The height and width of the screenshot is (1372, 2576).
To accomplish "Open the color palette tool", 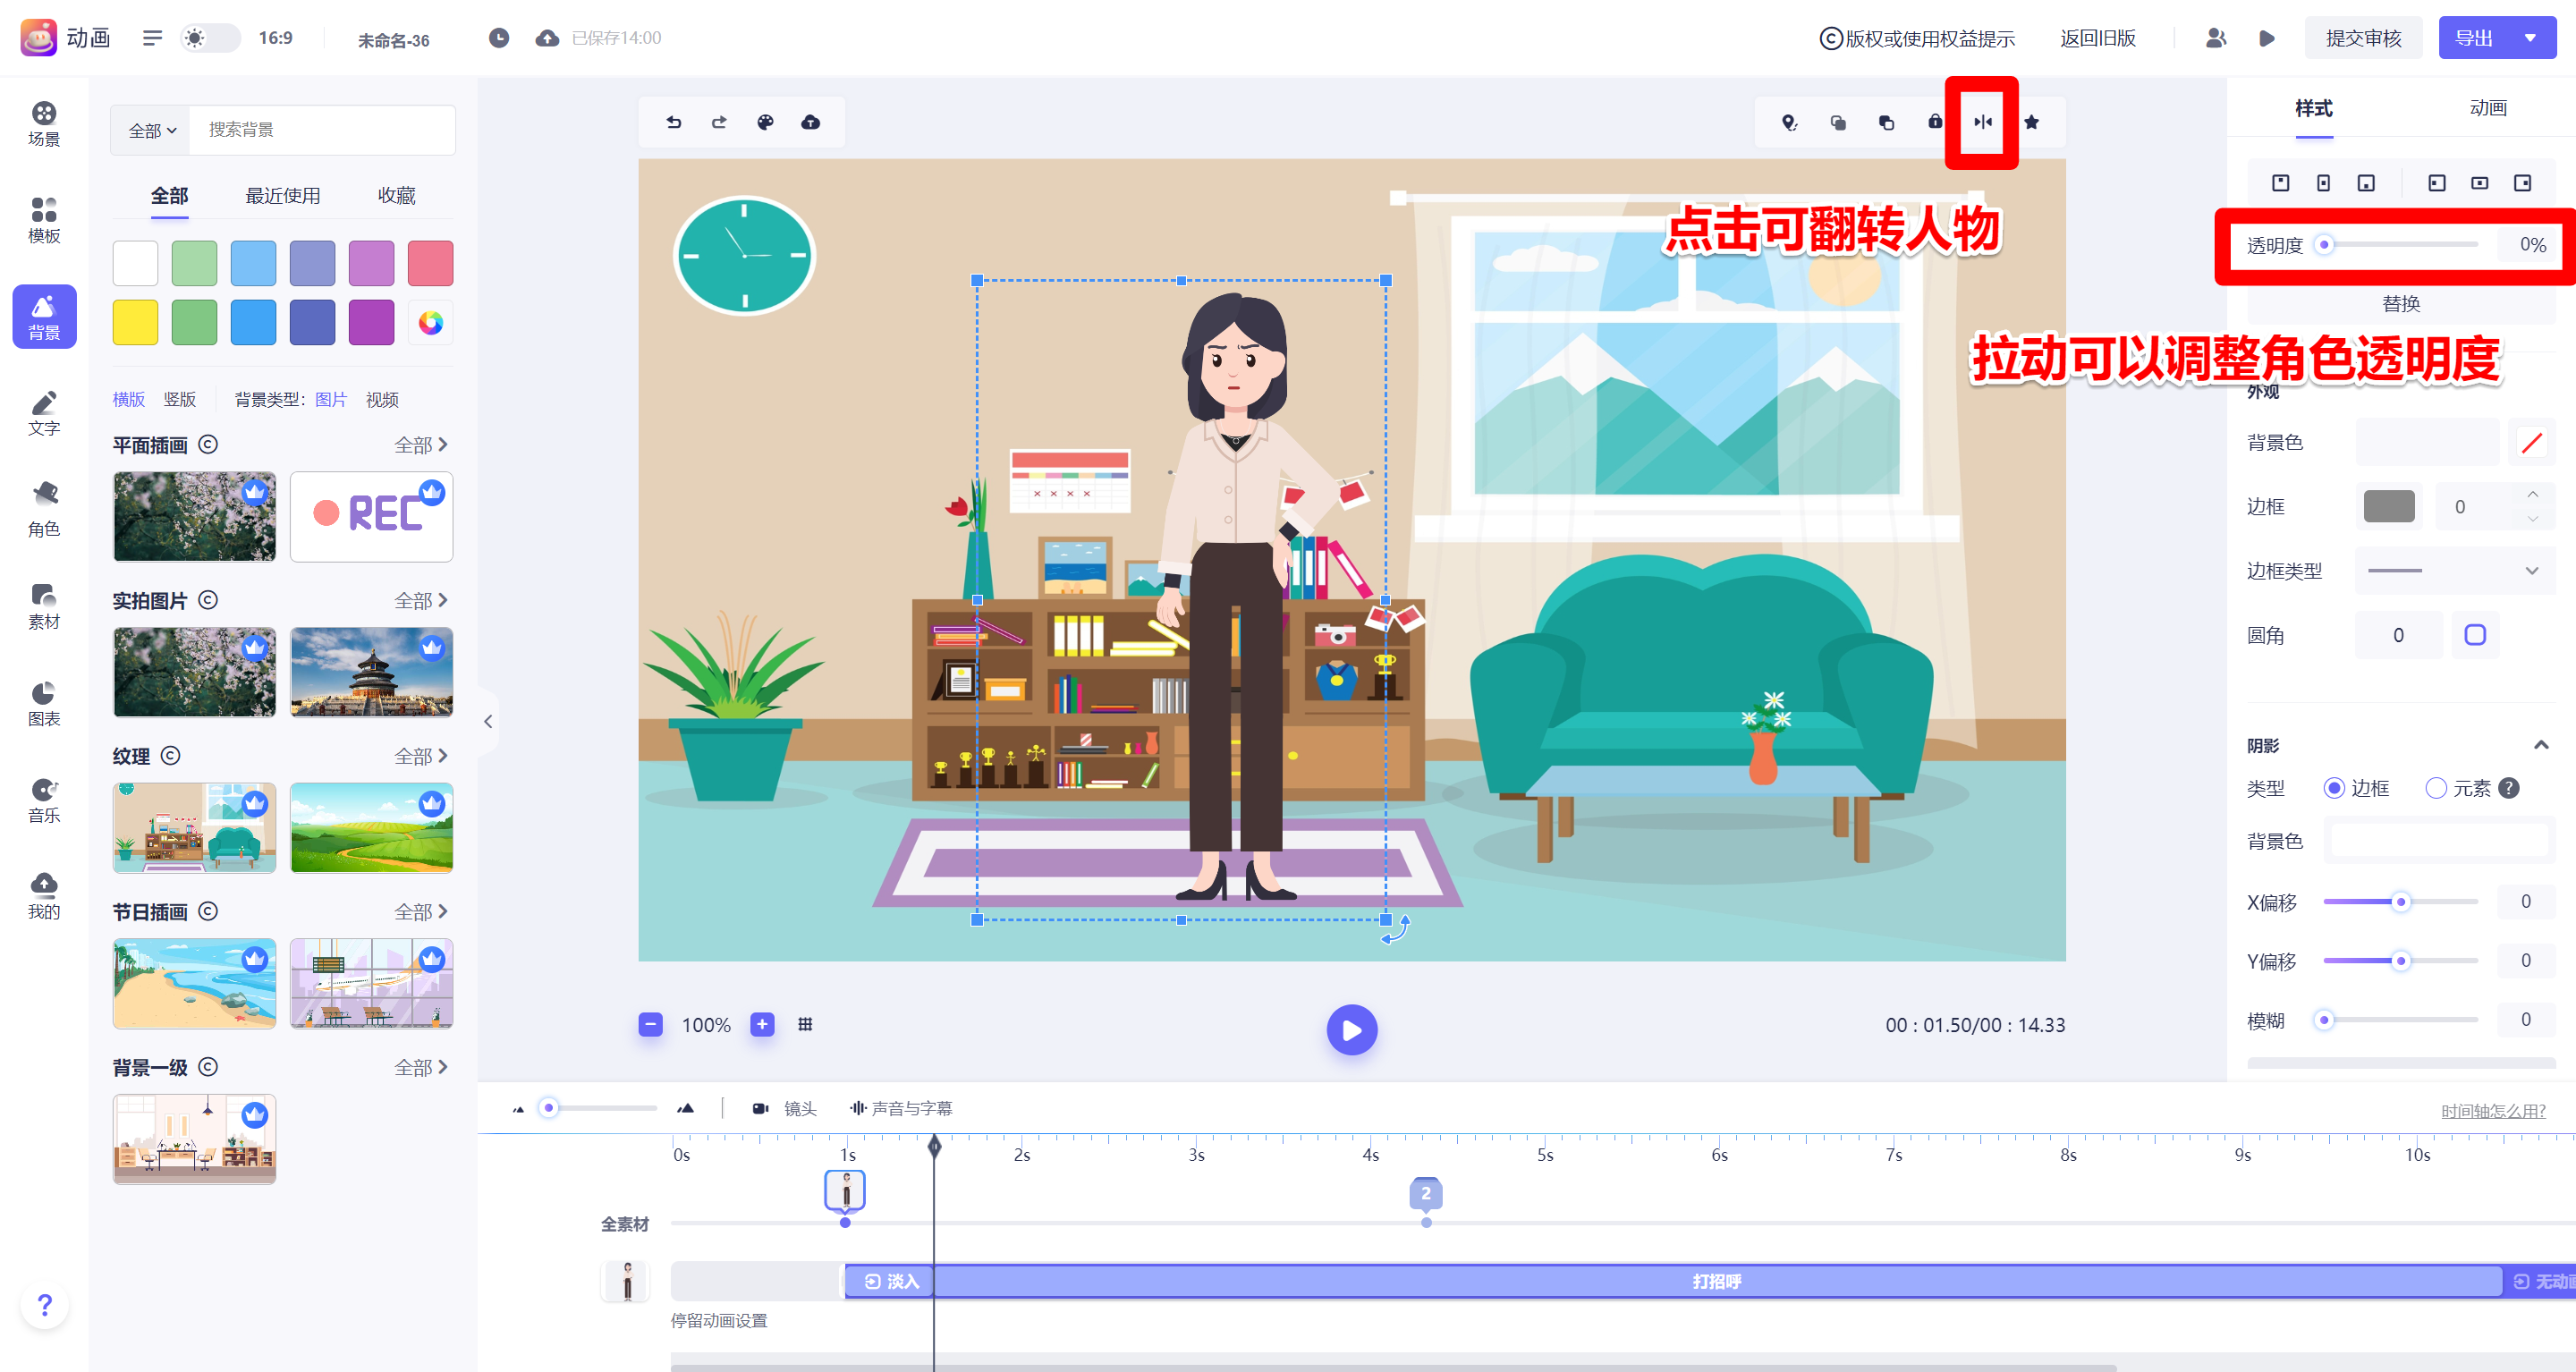I will 765,122.
